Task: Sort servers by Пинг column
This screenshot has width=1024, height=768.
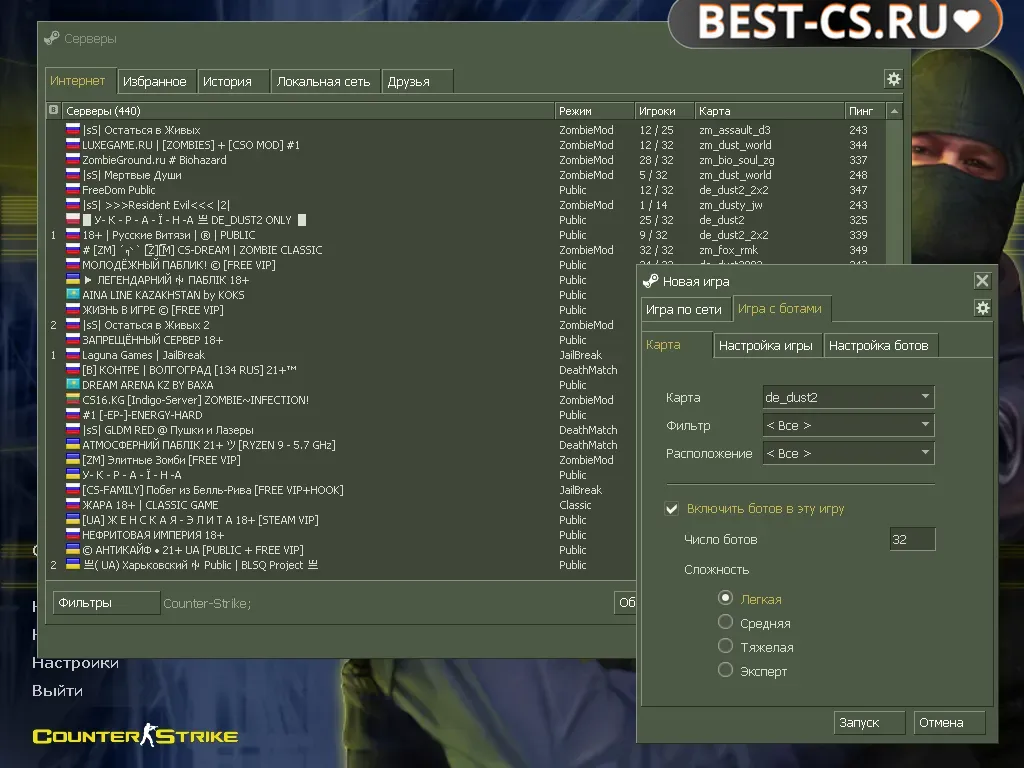Action: (865, 111)
